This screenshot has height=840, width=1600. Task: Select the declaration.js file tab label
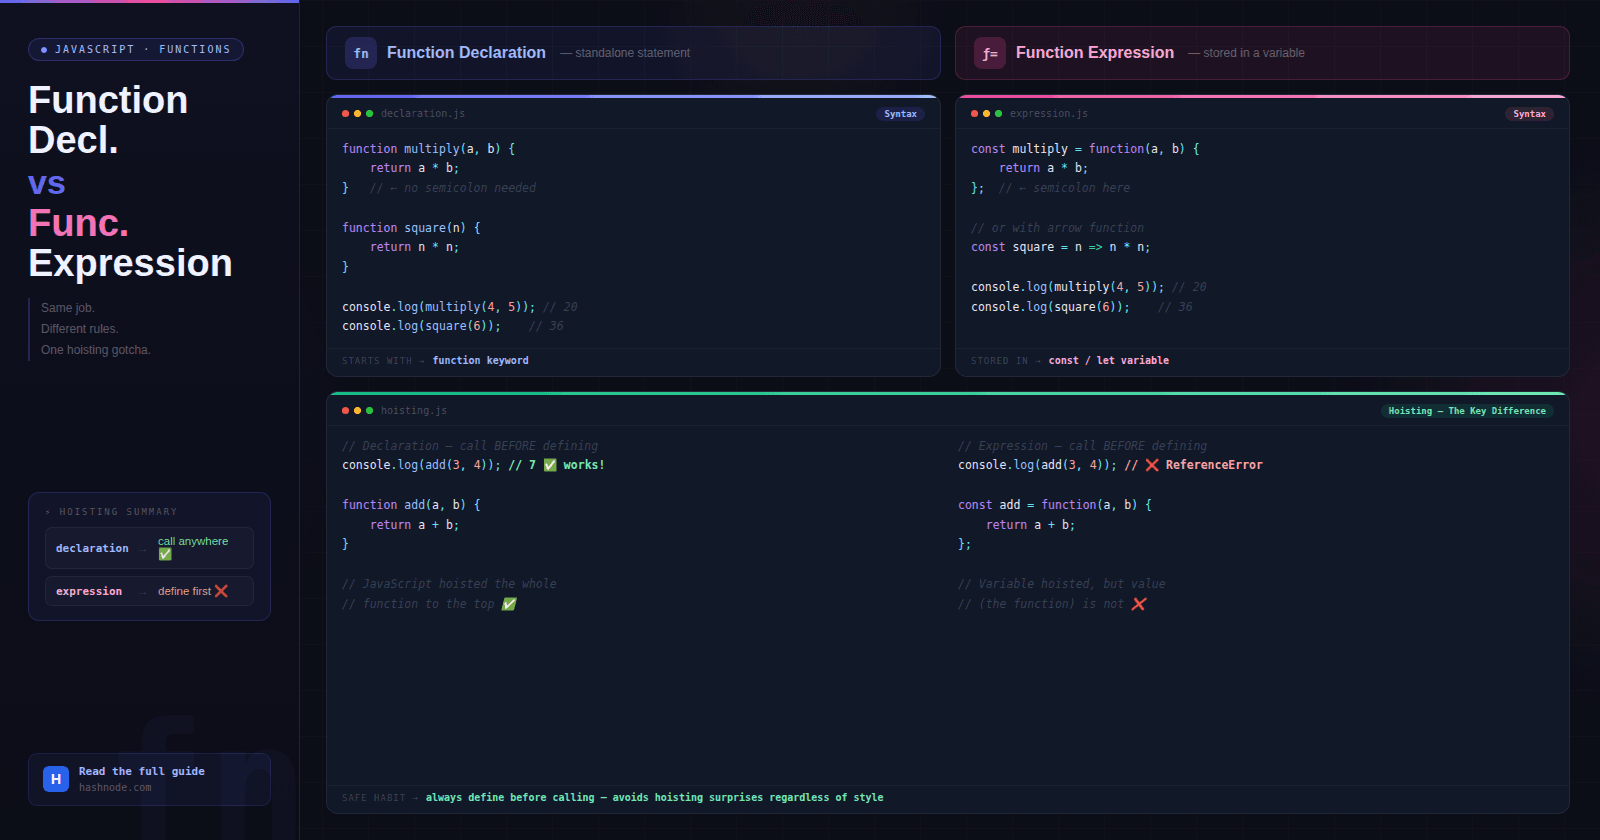tap(422, 114)
